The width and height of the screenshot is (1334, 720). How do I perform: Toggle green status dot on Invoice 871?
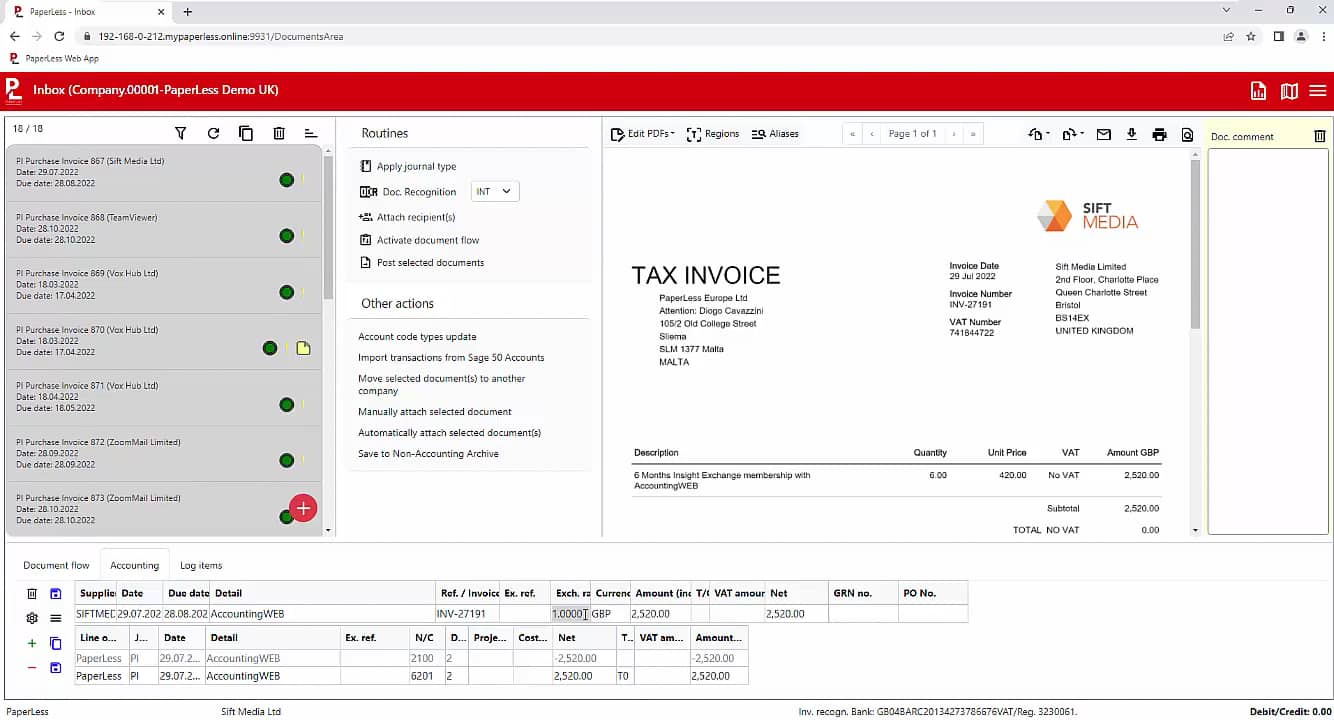tap(287, 405)
